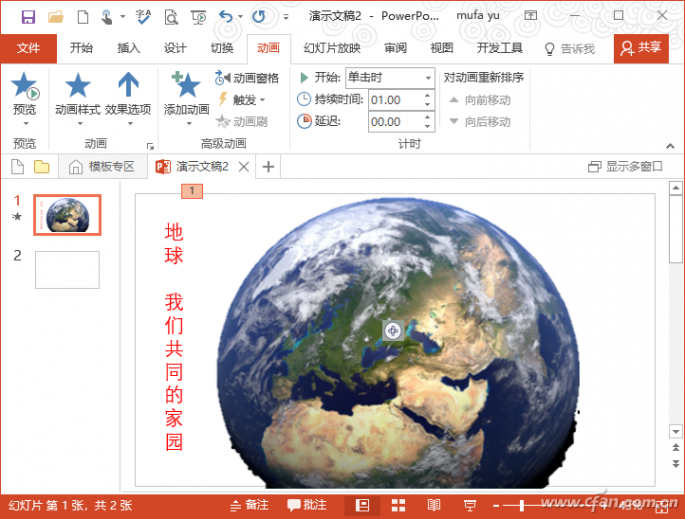Toggle the 备注 notes pane
Image resolution: width=685 pixels, height=519 pixels.
[x=249, y=505]
